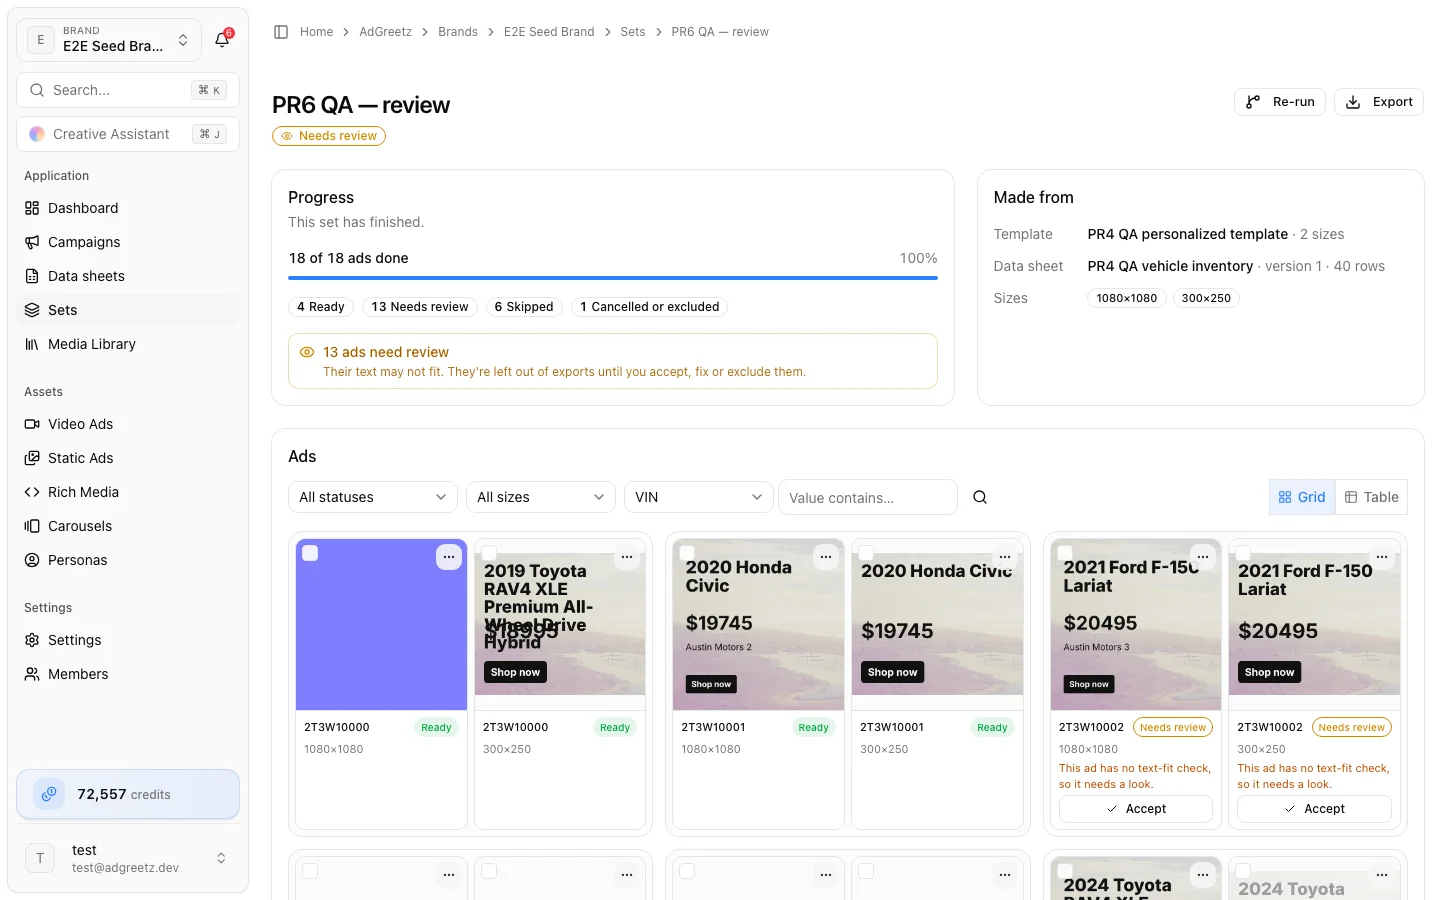Click the search magnifier next to Value contains

pos(980,497)
